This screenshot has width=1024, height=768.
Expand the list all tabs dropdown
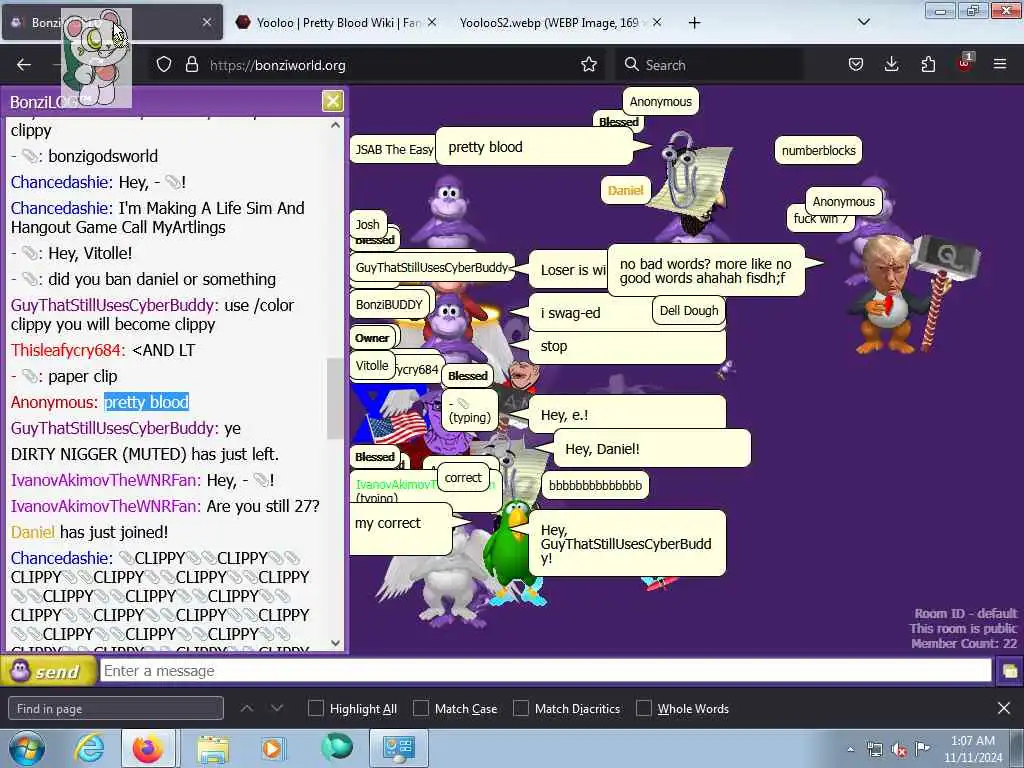[x=863, y=22]
